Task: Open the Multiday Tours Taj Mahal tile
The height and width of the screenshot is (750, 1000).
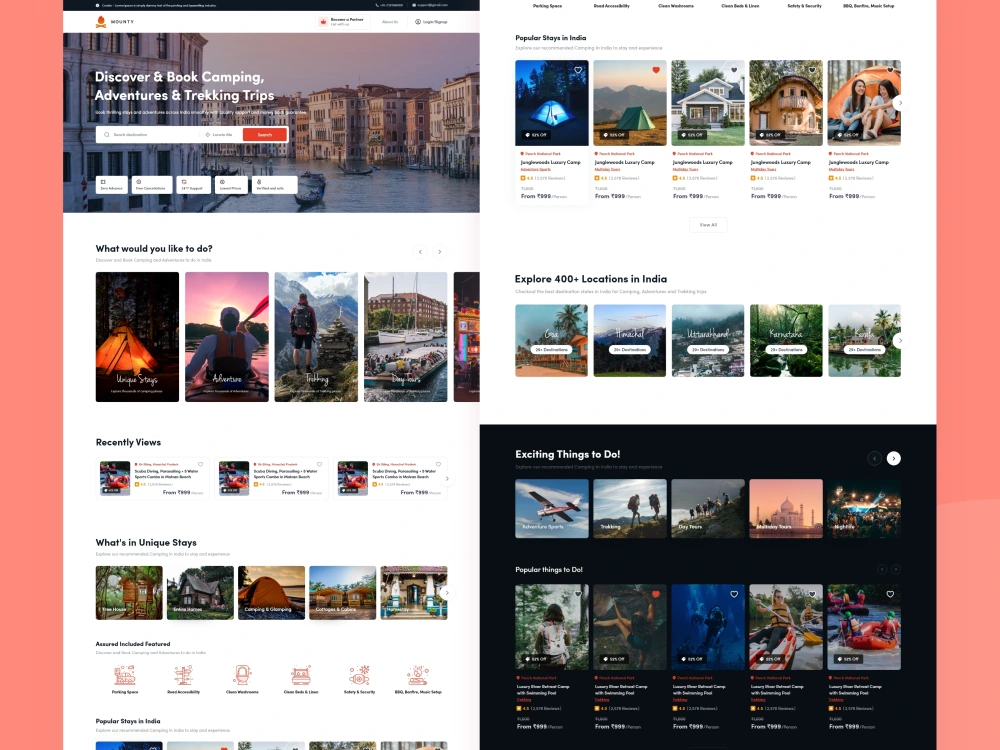Action: [x=786, y=509]
